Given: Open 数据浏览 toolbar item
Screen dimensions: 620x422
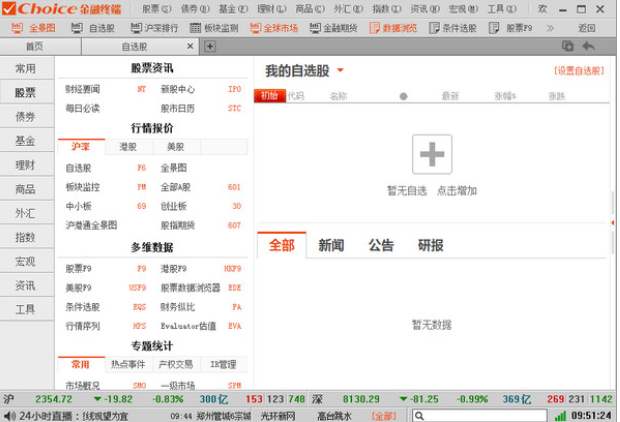Looking at the screenshot, I should (x=393, y=28).
